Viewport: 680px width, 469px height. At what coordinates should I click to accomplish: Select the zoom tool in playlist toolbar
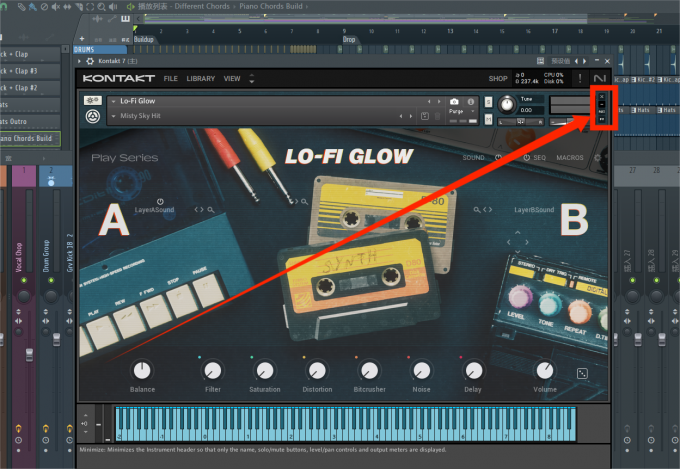[x=101, y=7]
